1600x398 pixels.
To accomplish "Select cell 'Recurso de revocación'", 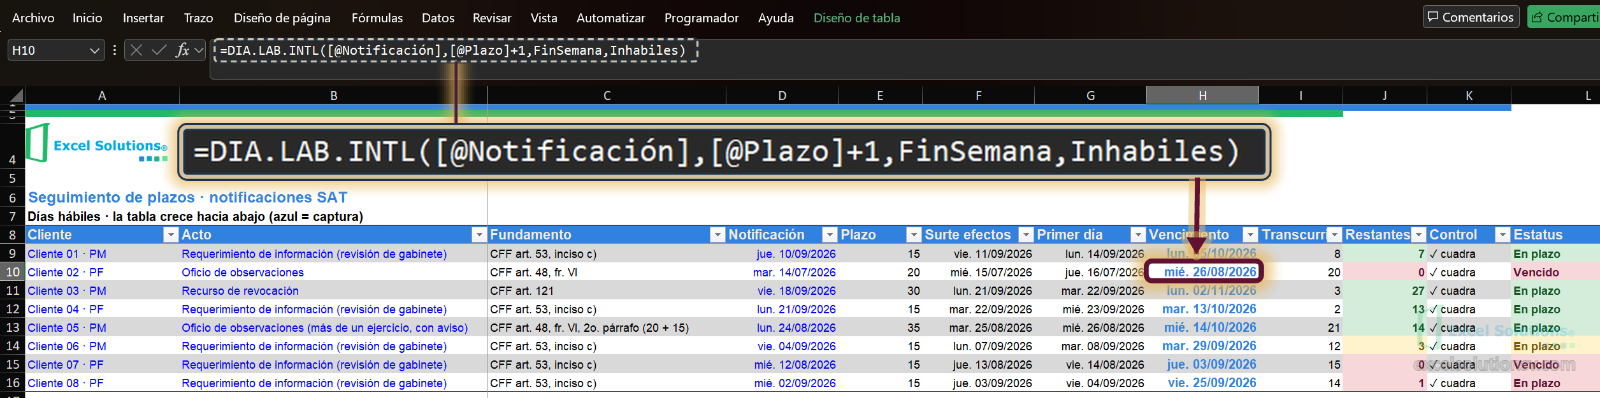I will pos(333,291).
